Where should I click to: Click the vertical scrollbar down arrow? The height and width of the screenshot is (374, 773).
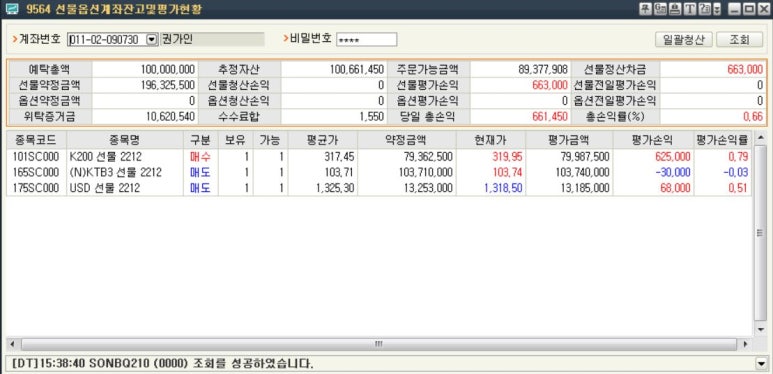tap(761, 329)
